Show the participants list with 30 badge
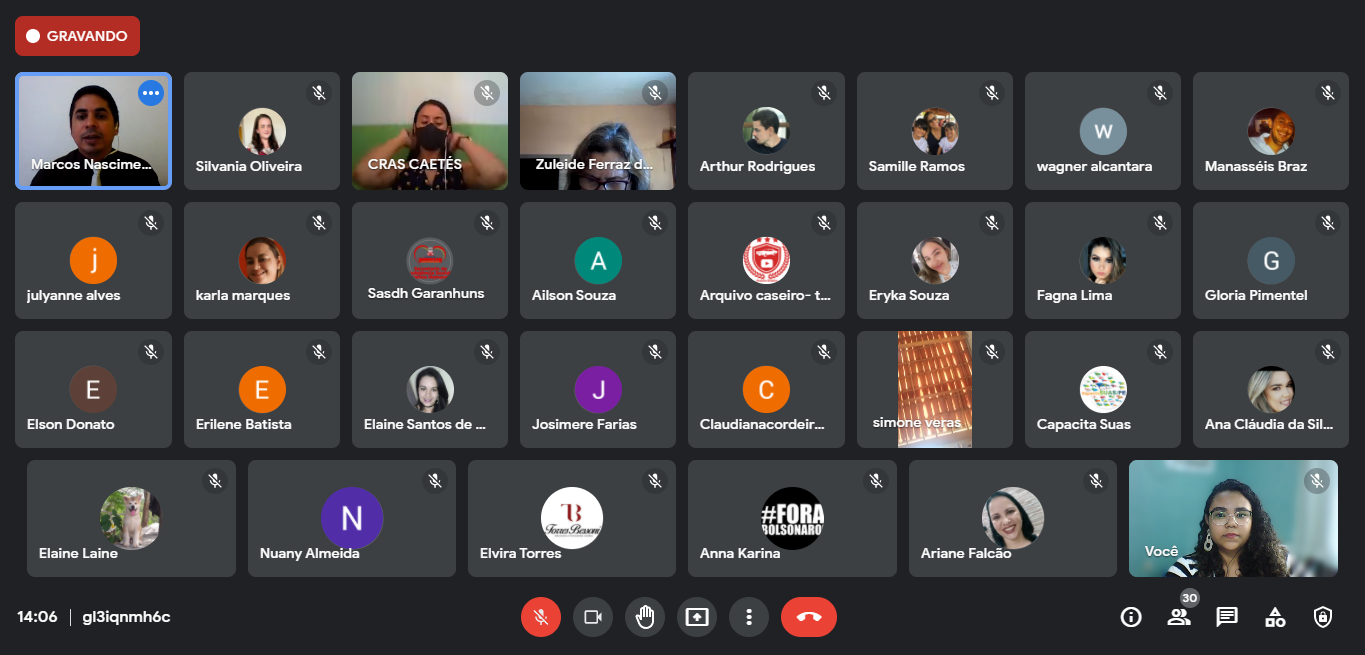The height and width of the screenshot is (655, 1365). tap(1179, 617)
